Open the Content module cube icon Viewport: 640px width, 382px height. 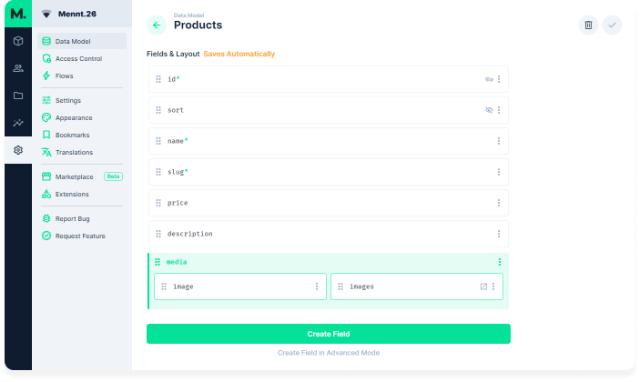[18, 41]
